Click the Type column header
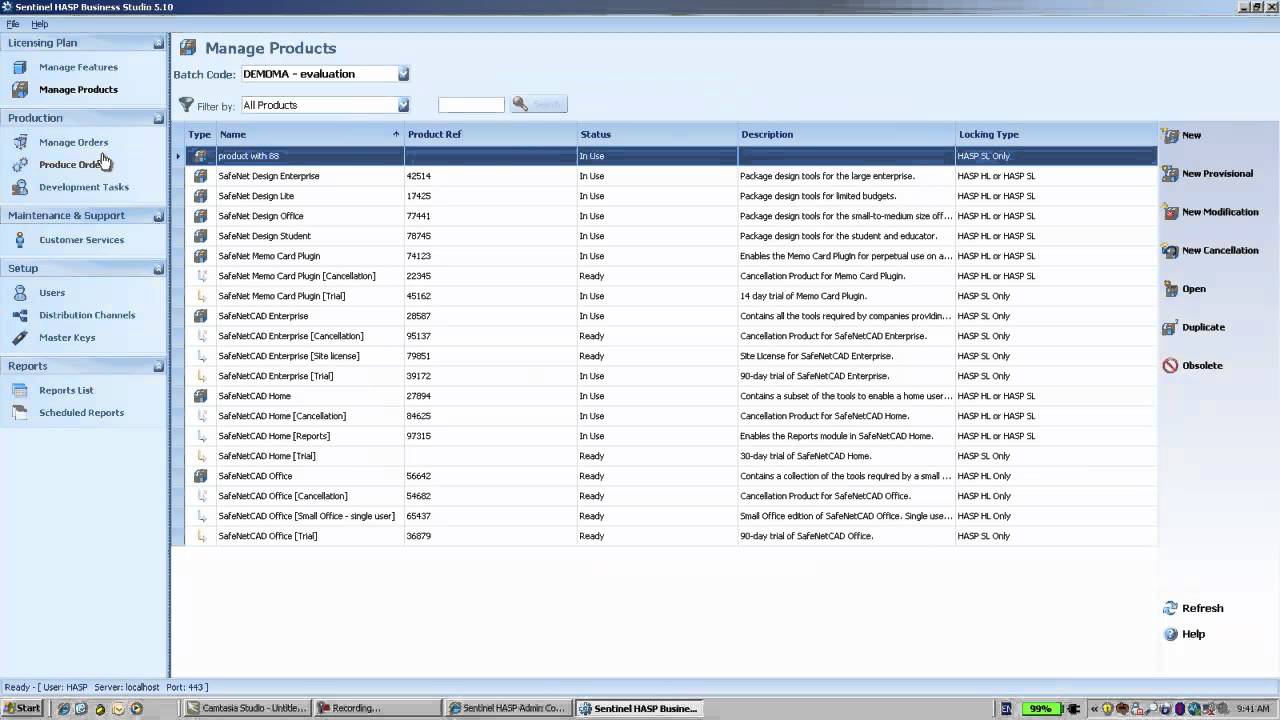 [200, 134]
